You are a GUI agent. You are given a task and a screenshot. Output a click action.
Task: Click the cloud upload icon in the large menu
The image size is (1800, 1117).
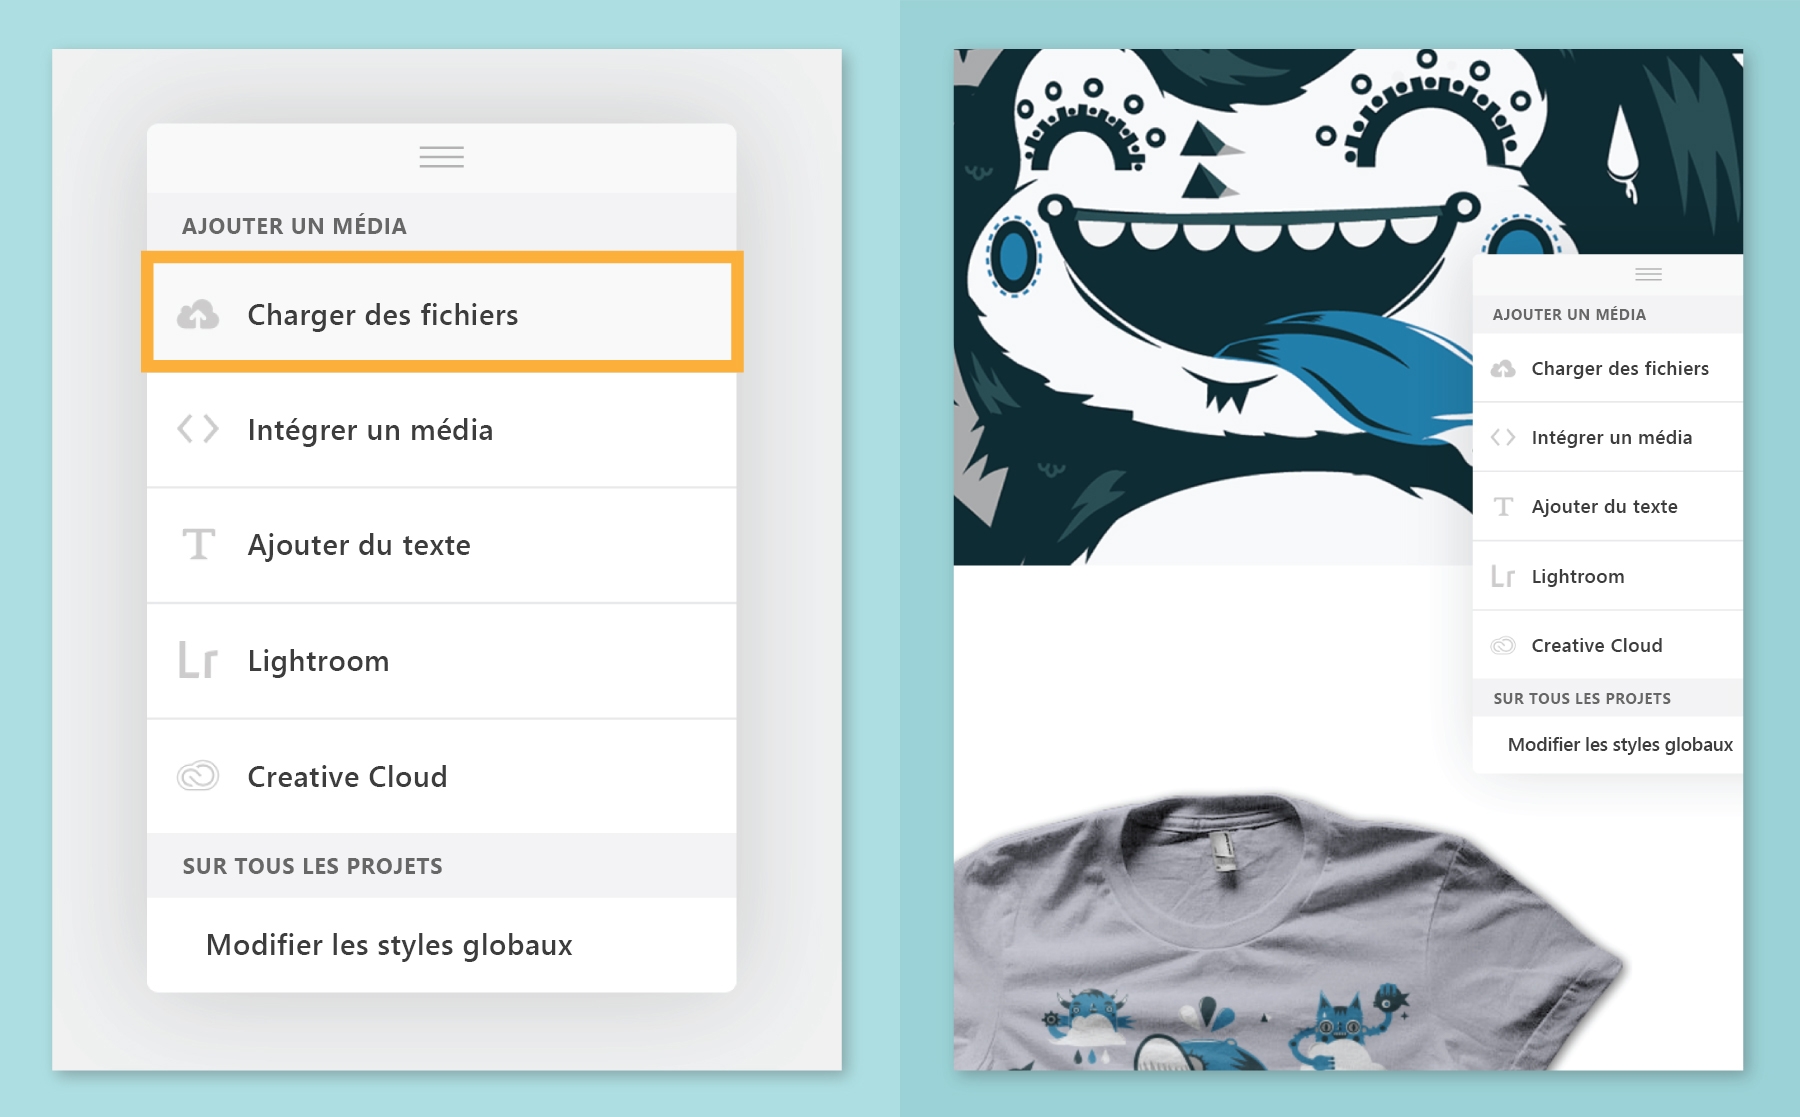[x=198, y=315]
